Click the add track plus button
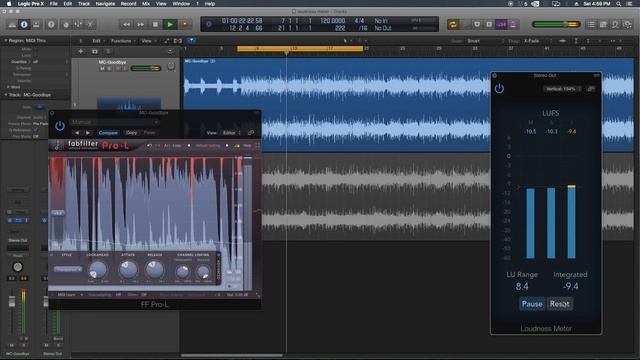 80,51
